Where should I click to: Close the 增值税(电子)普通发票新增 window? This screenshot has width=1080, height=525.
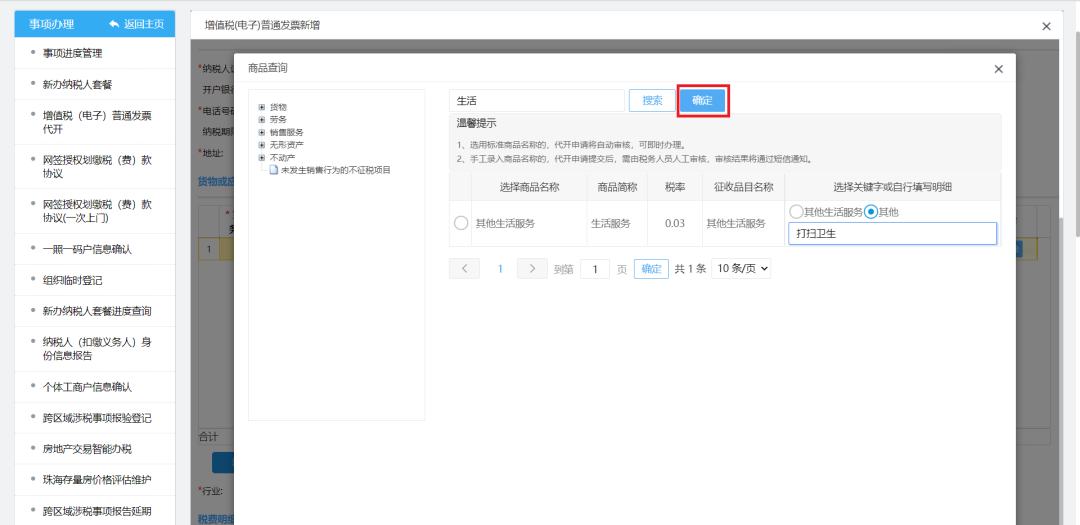click(1046, 26)
